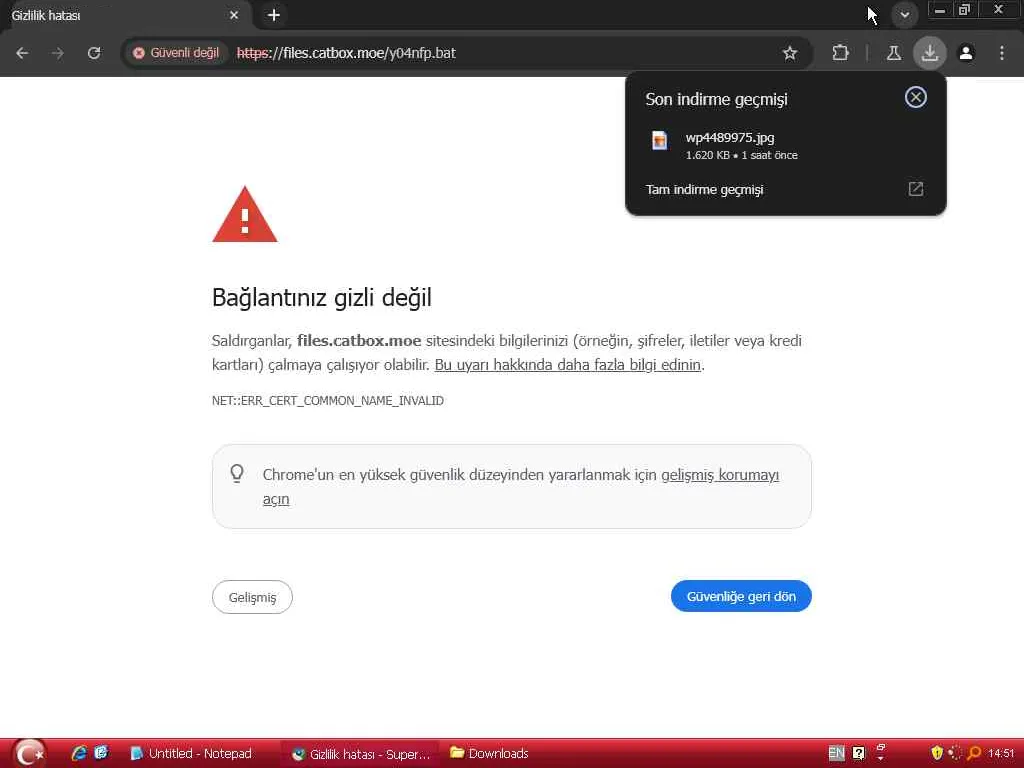The image size is (1024, 768).
Task: Open Tam indirme geçmişi
Action: click(x=786, y=189)
